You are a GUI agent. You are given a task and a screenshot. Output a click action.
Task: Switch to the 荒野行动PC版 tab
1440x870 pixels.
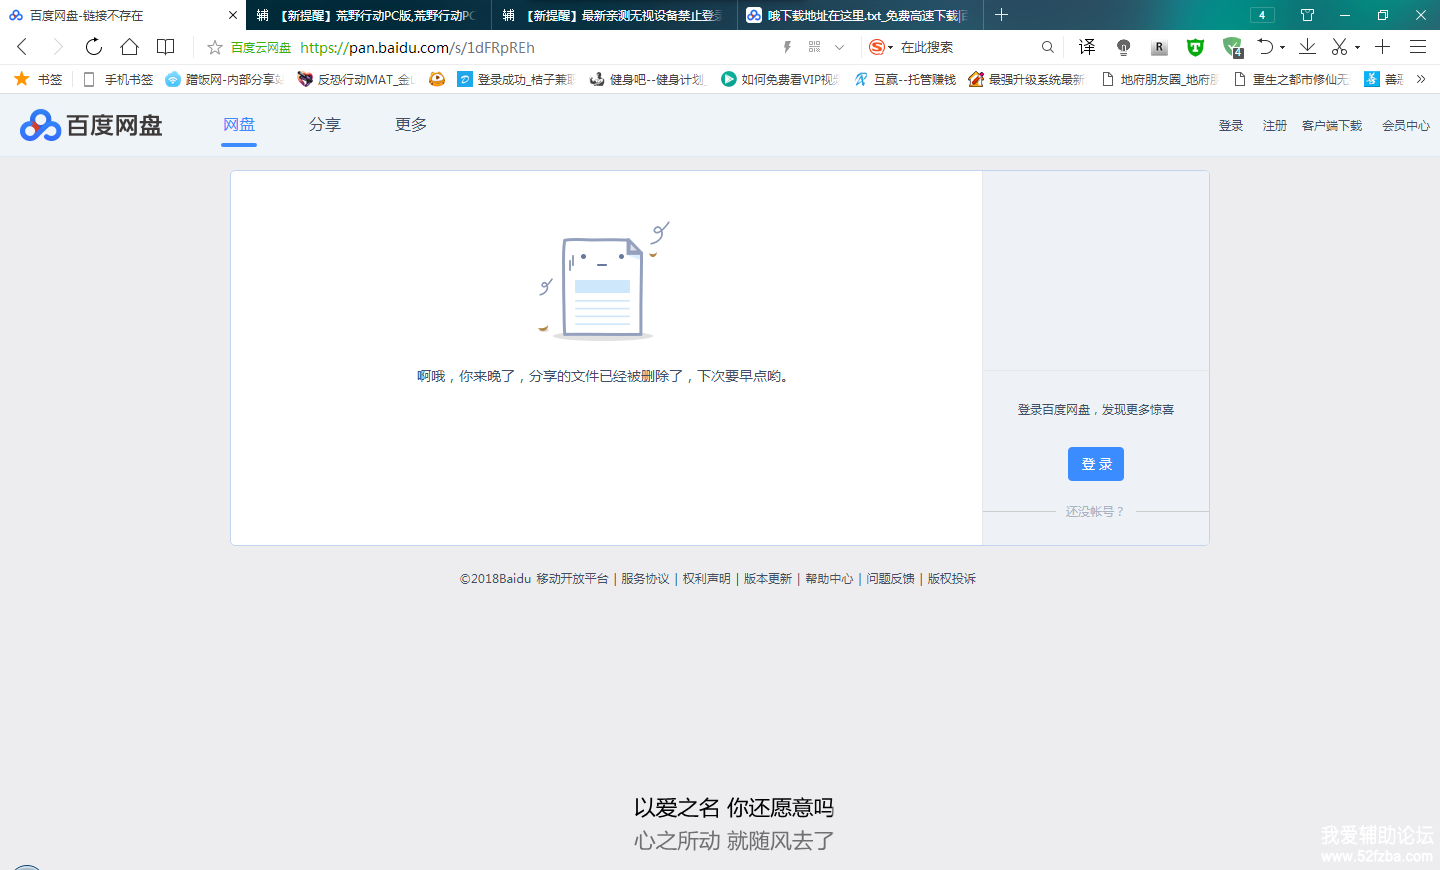tap(368, 15)
